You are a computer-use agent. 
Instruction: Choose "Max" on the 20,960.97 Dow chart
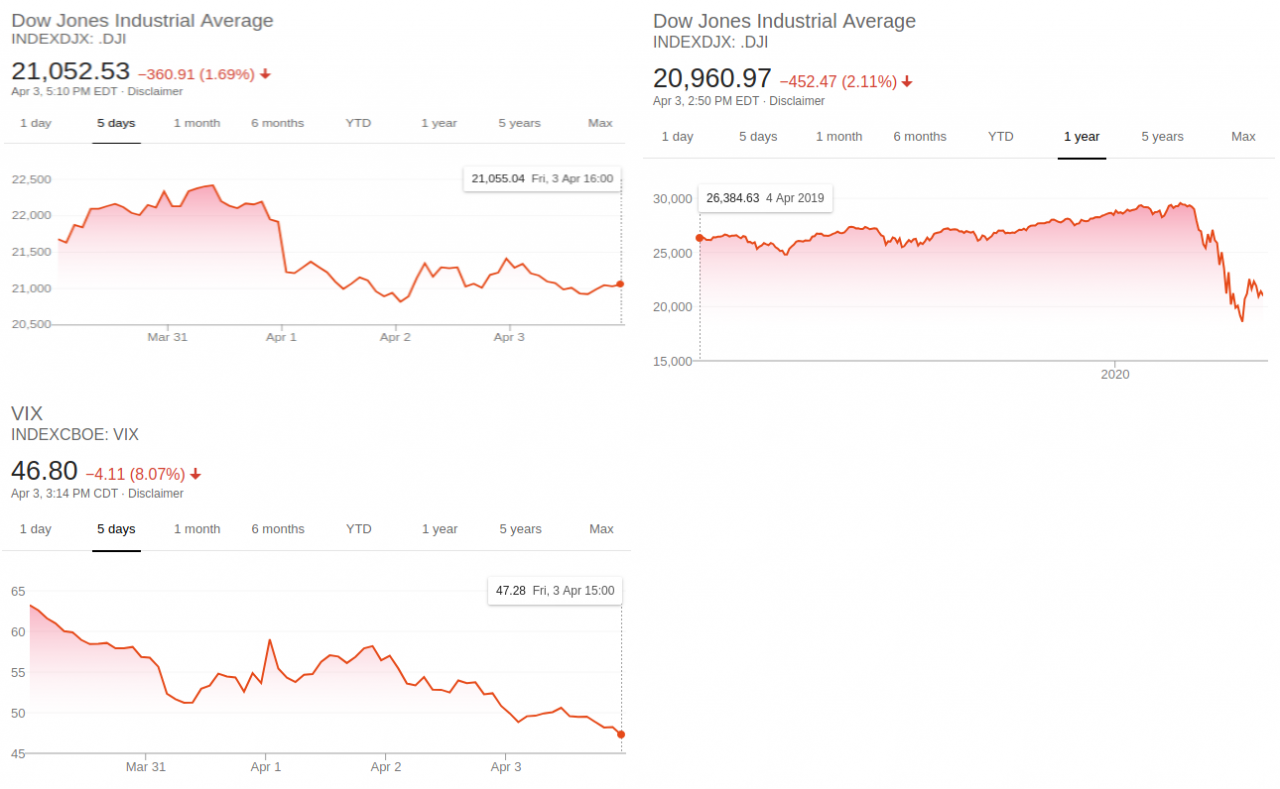tap(1243, 137)
